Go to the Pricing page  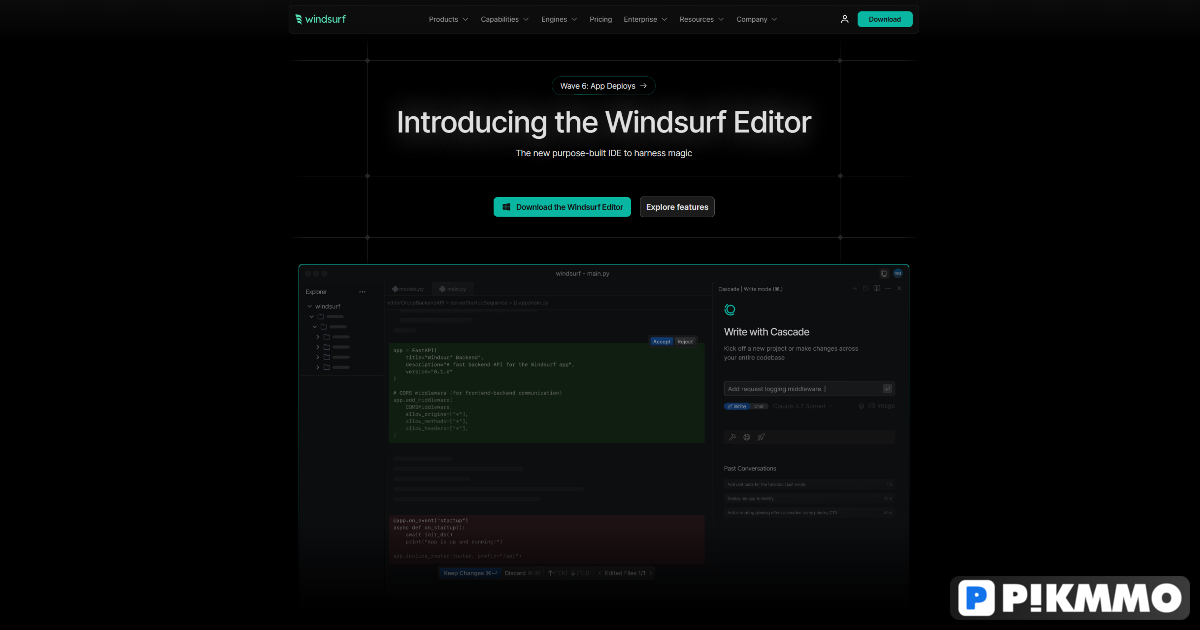point(601,19)
